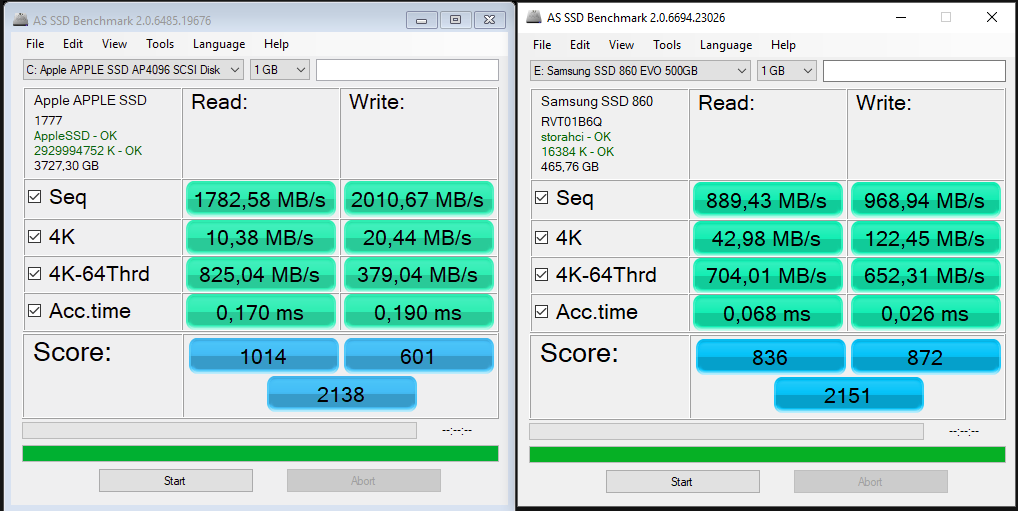The width and height of the screenshot is (1018, 511).
Task: Open Help menu in left window
Action: click(276, 44)
